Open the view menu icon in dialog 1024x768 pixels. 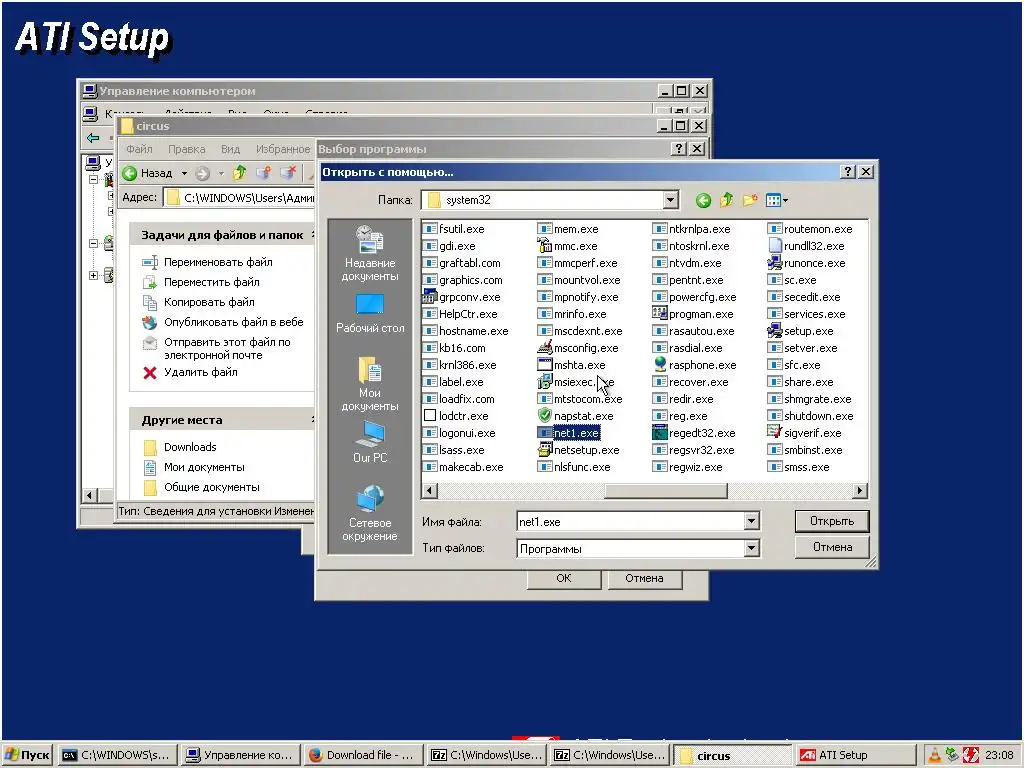click(x=776, y=200)
